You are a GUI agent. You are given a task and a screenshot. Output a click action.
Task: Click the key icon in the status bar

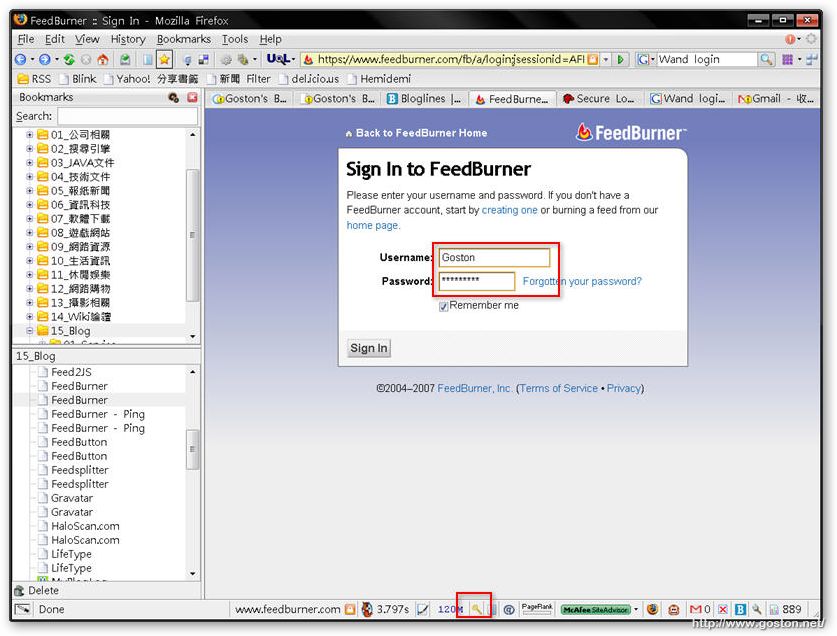point(476,609)
